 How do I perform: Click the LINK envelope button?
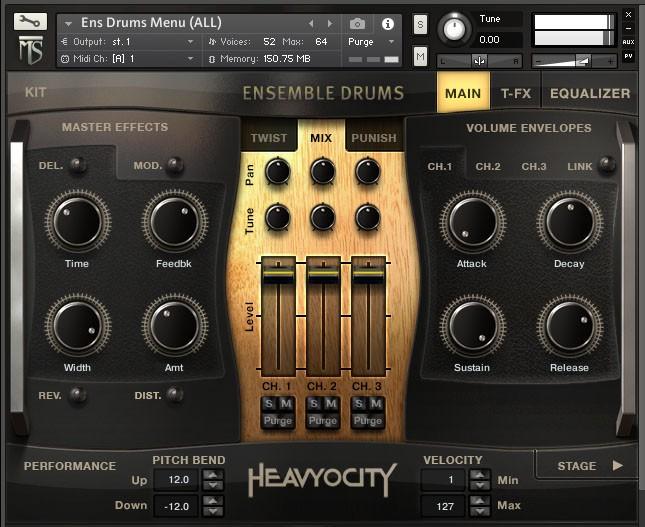point(580,166)
